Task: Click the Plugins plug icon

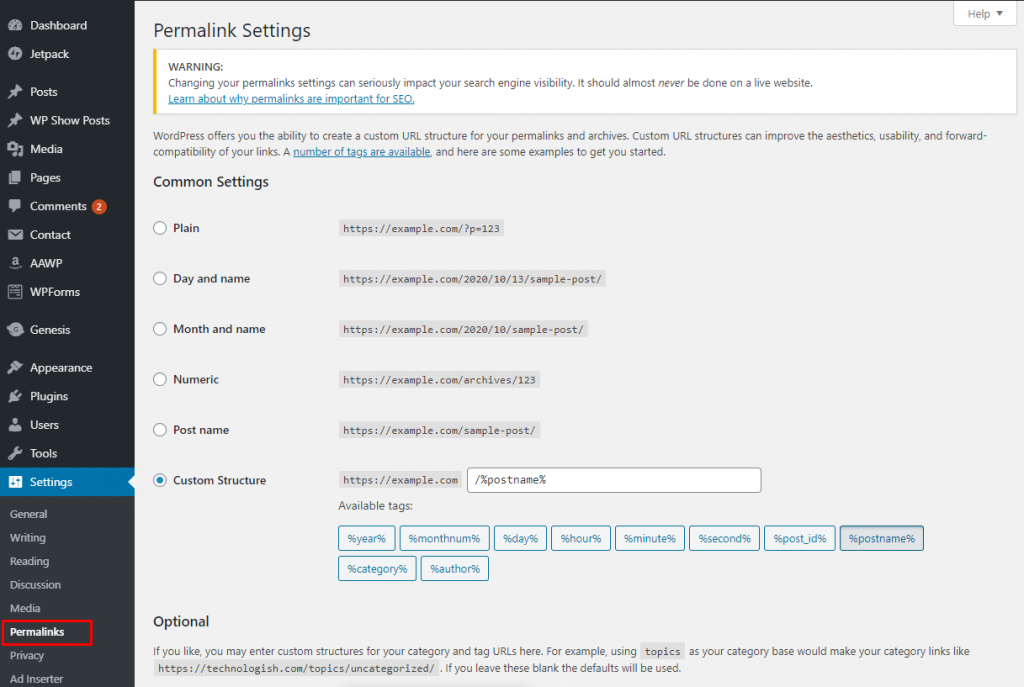Action: coord(15,396)
